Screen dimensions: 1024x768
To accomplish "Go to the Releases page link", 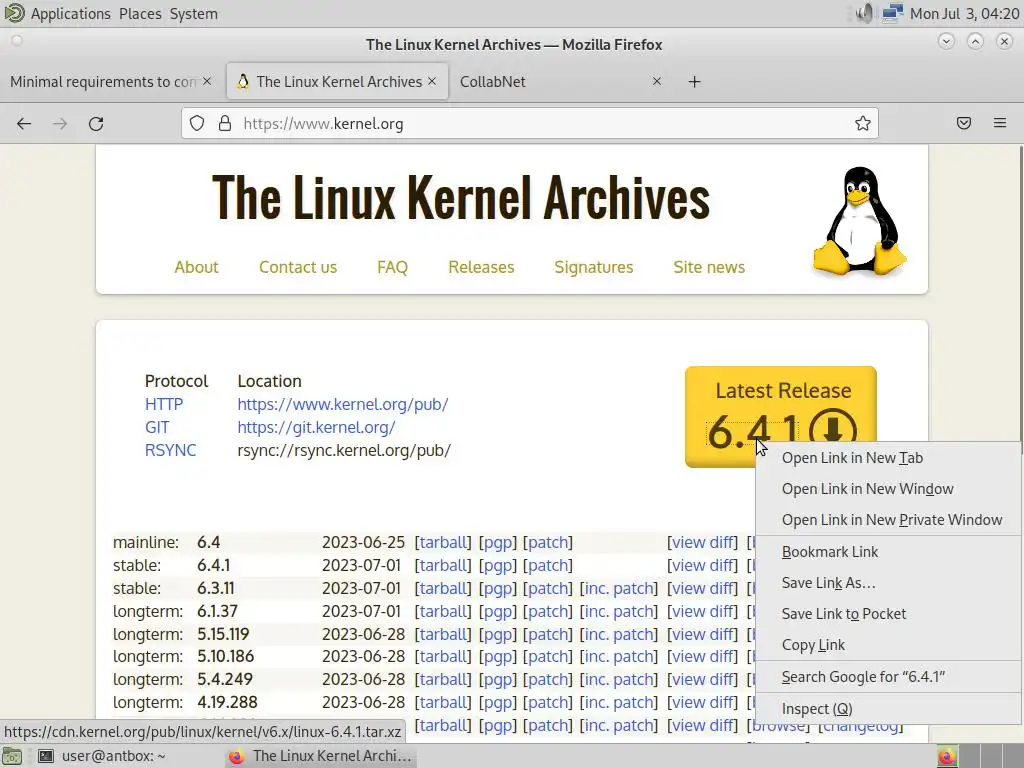I will click(481, 267).
